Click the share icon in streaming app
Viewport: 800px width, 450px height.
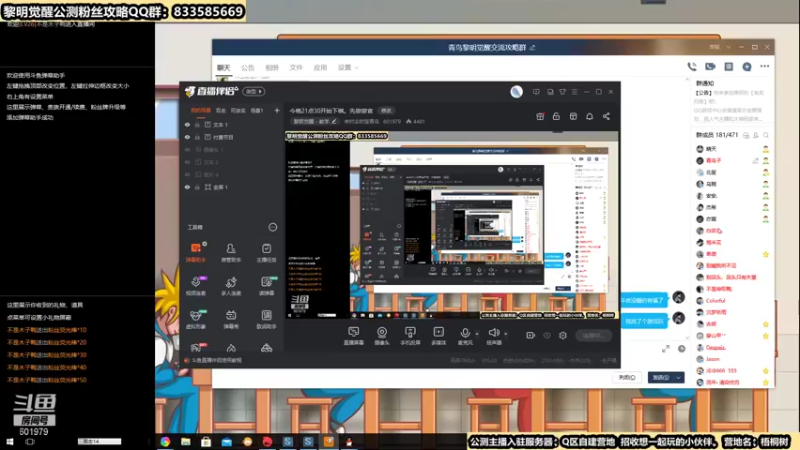pyautogui.click(x=606, y=116)
